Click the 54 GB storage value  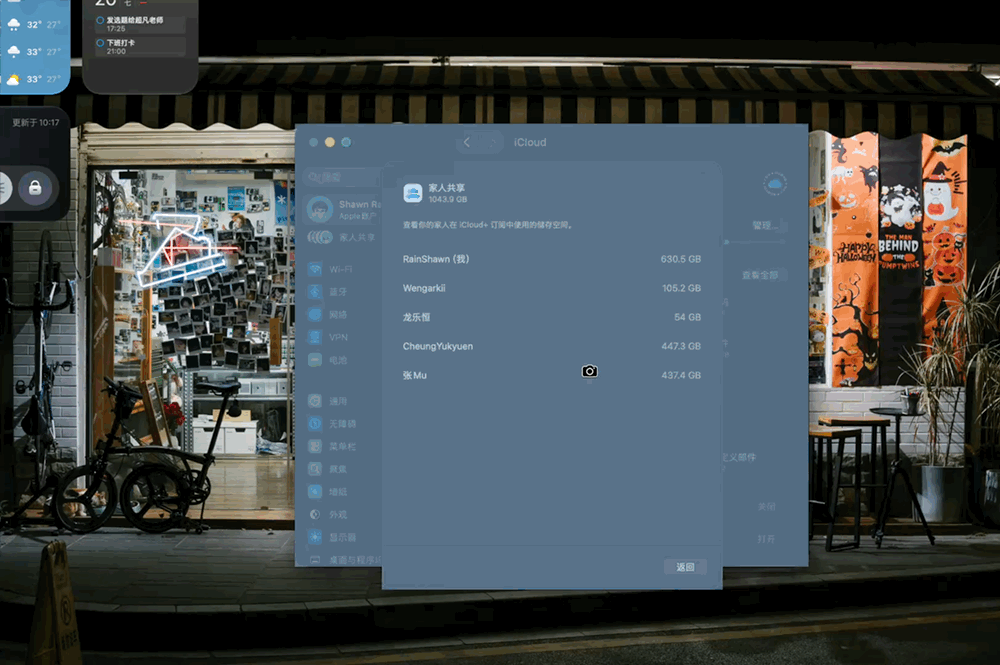[x=688, y=317]
